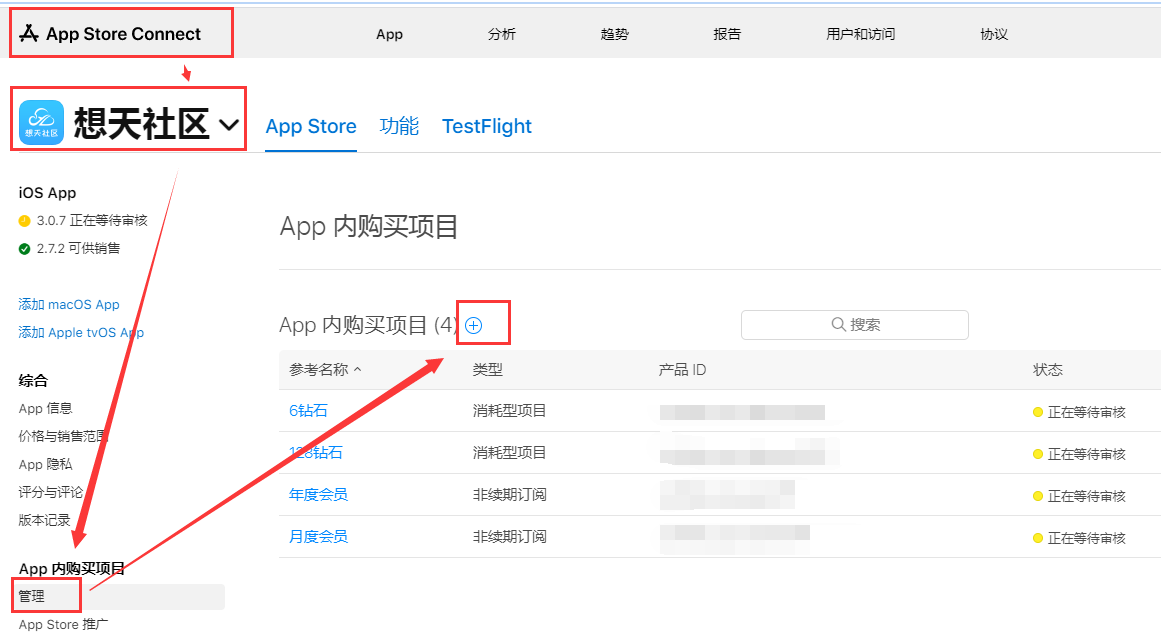Add a new in-app purchase with plus icon
The height and width of the screenshot is (638, 1161).
(474, 325)
